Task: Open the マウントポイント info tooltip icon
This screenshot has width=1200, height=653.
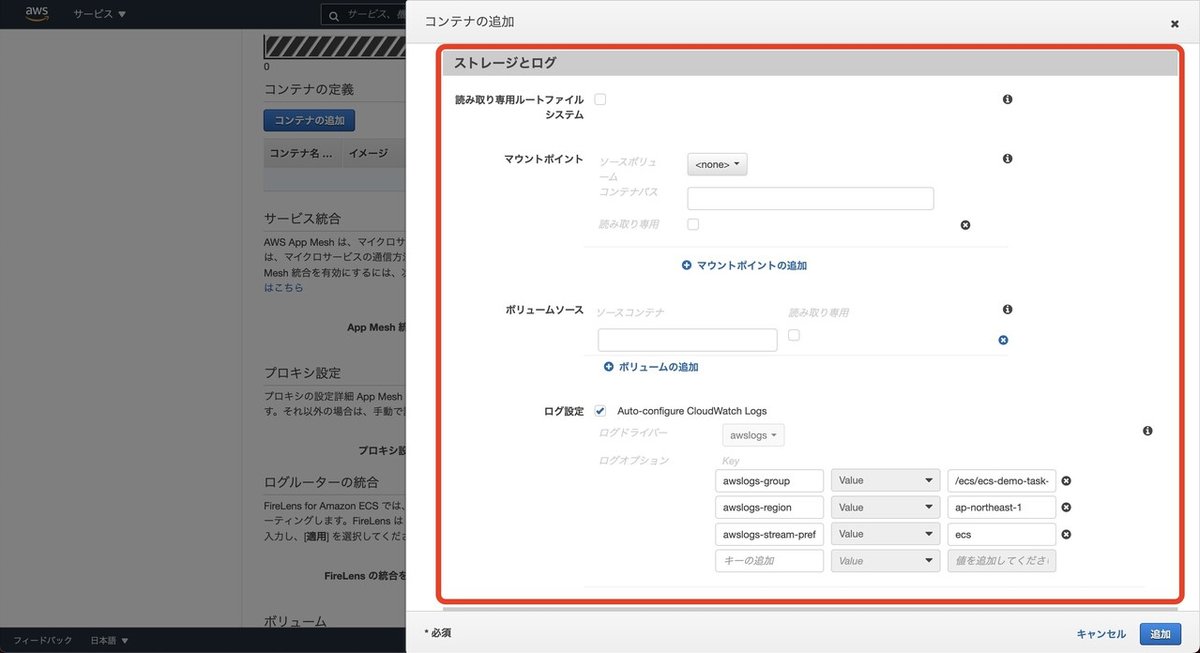Action: click(x=1007, y=158)
